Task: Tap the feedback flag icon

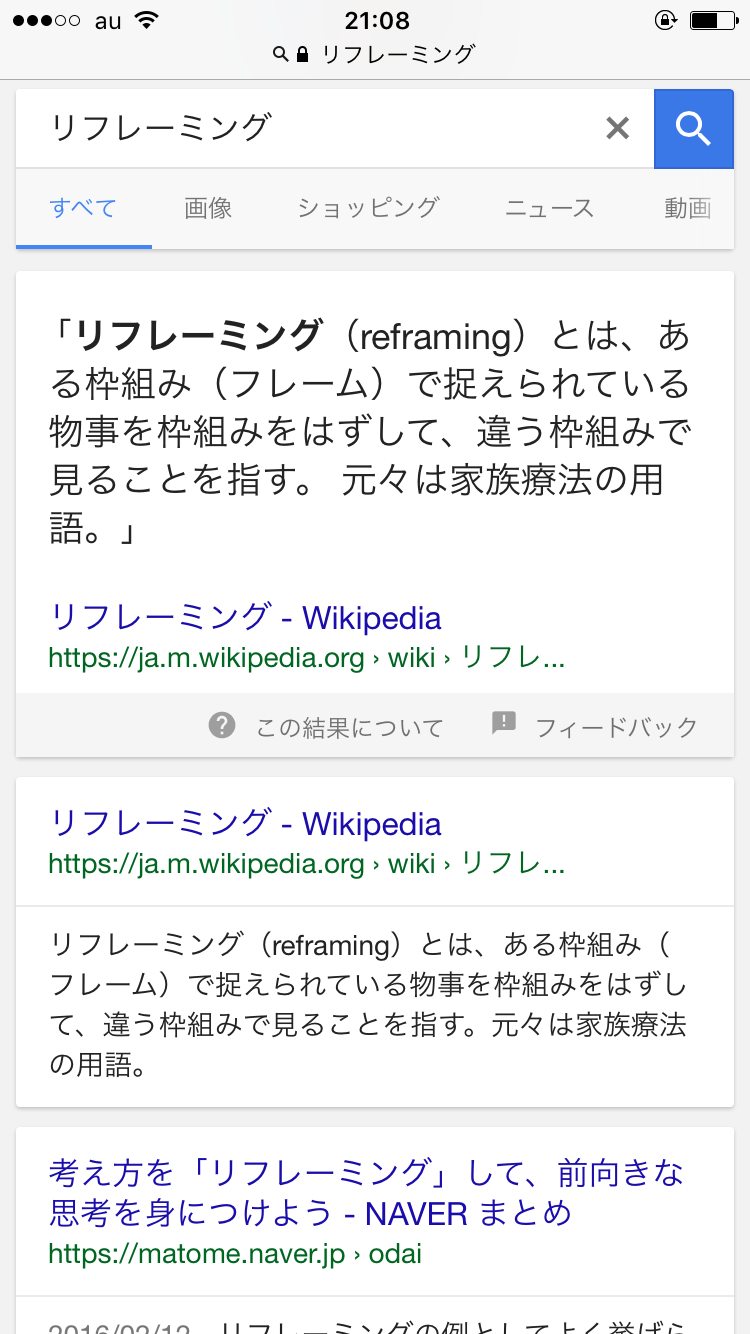Action: 504,724
